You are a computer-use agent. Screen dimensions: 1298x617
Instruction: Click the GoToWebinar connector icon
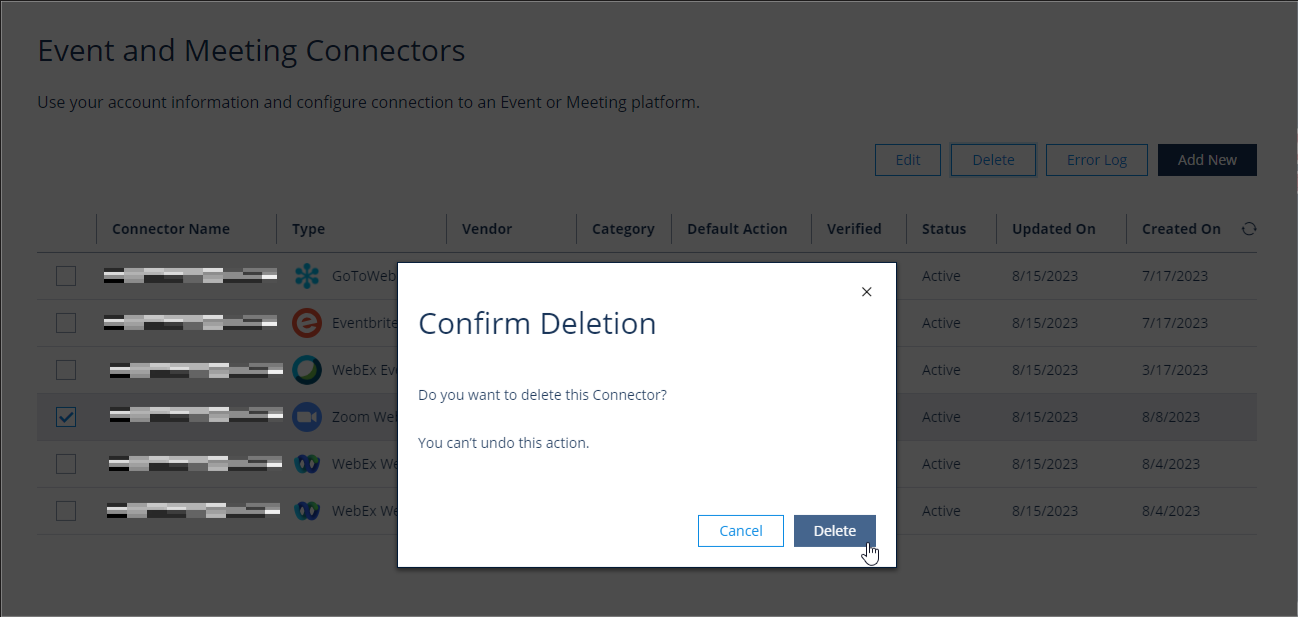[x=307, y=276]
